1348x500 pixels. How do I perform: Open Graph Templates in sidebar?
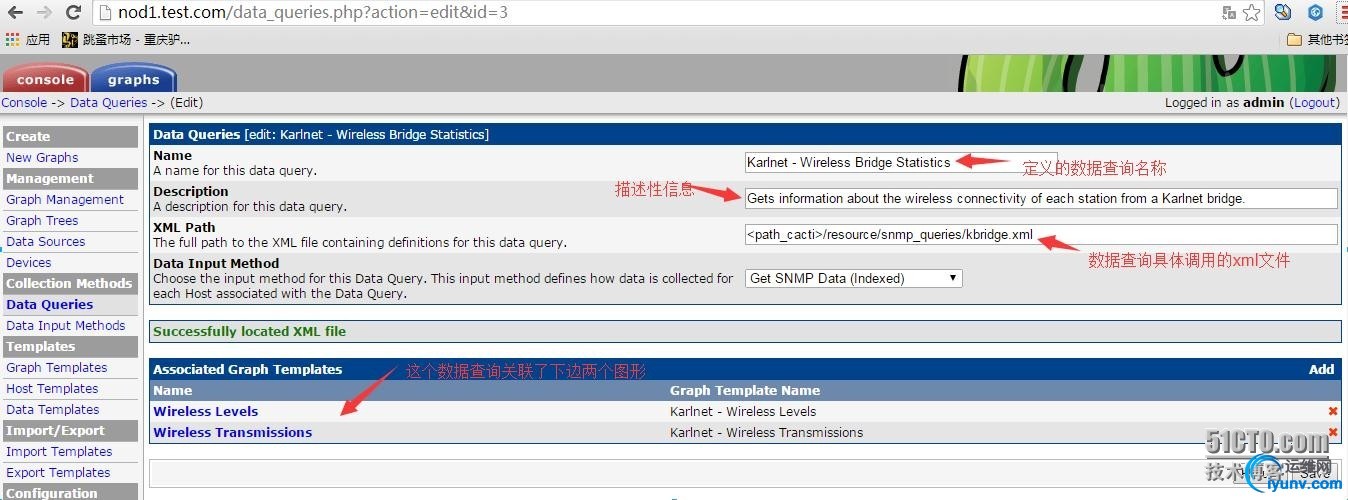tap(57, 367)
